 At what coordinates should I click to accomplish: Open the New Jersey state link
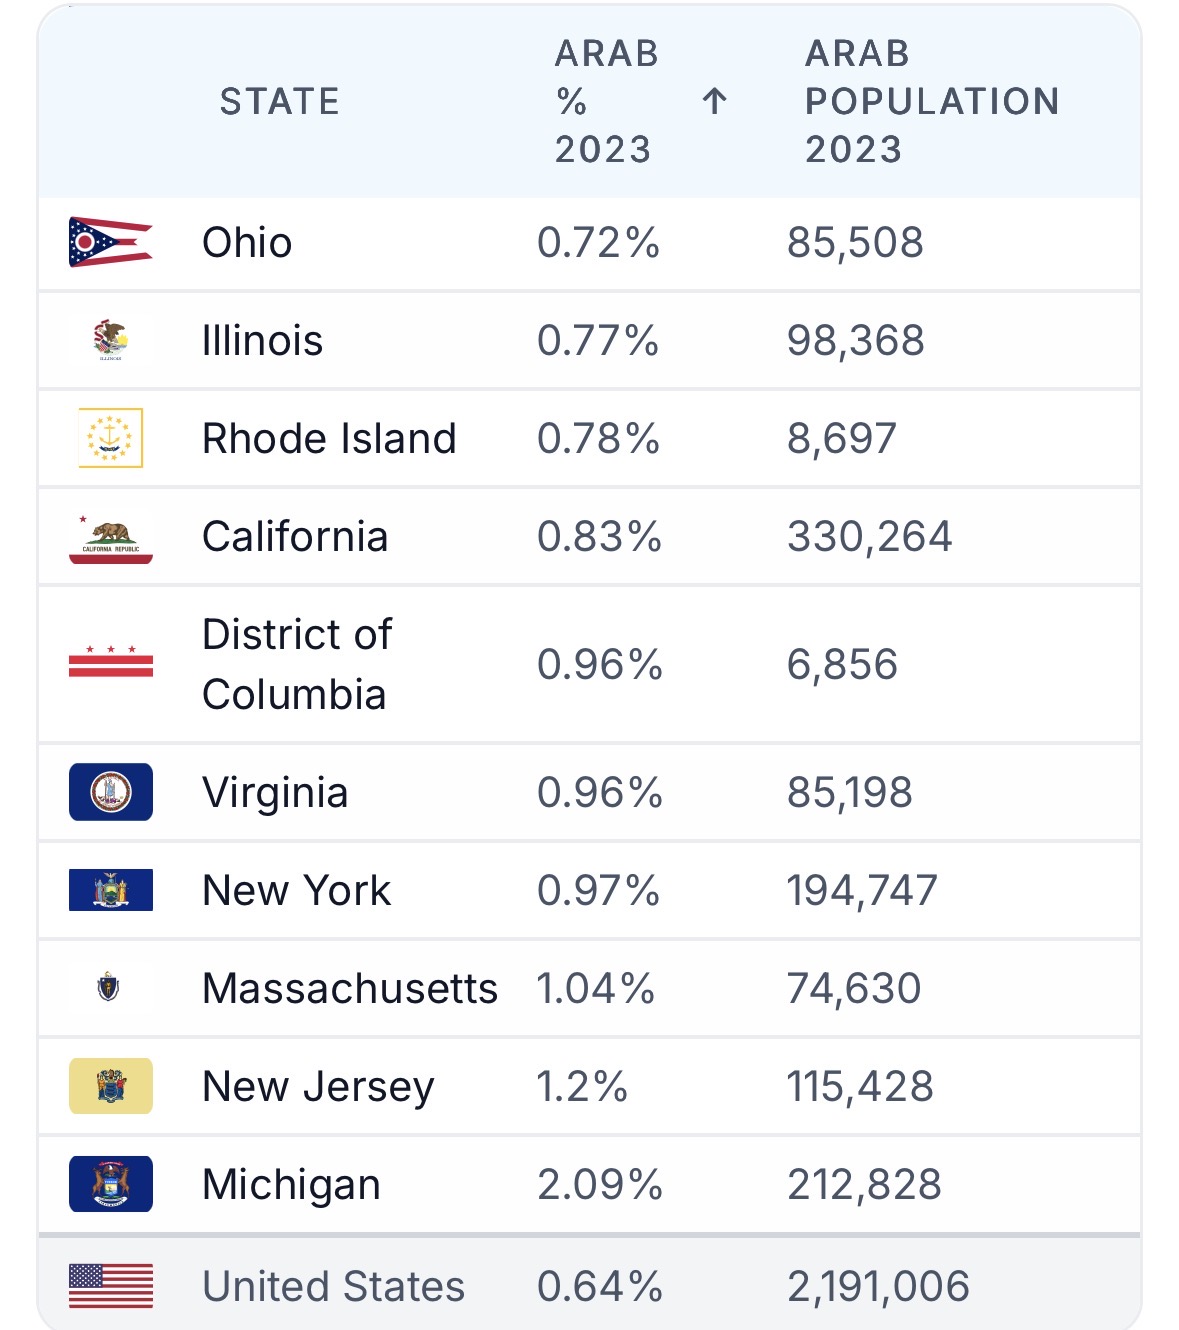(318, 1087)
